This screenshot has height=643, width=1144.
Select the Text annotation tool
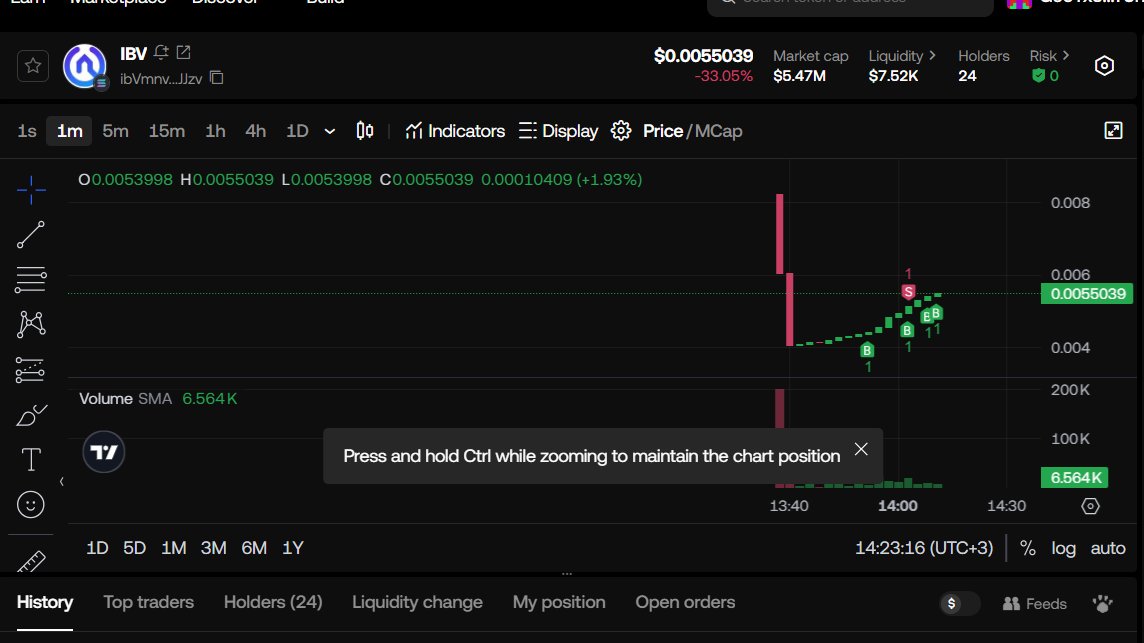[x=31, y=460]
